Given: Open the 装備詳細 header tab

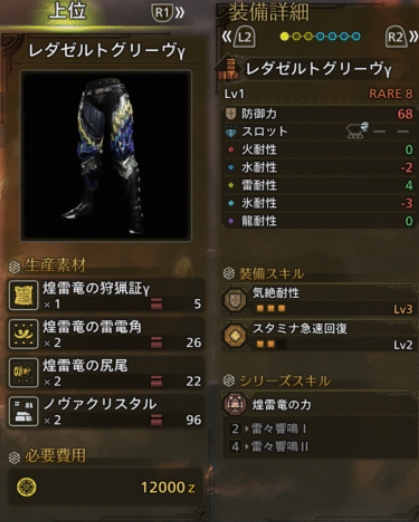Looking at the screenshot, I should coord(269,13).
